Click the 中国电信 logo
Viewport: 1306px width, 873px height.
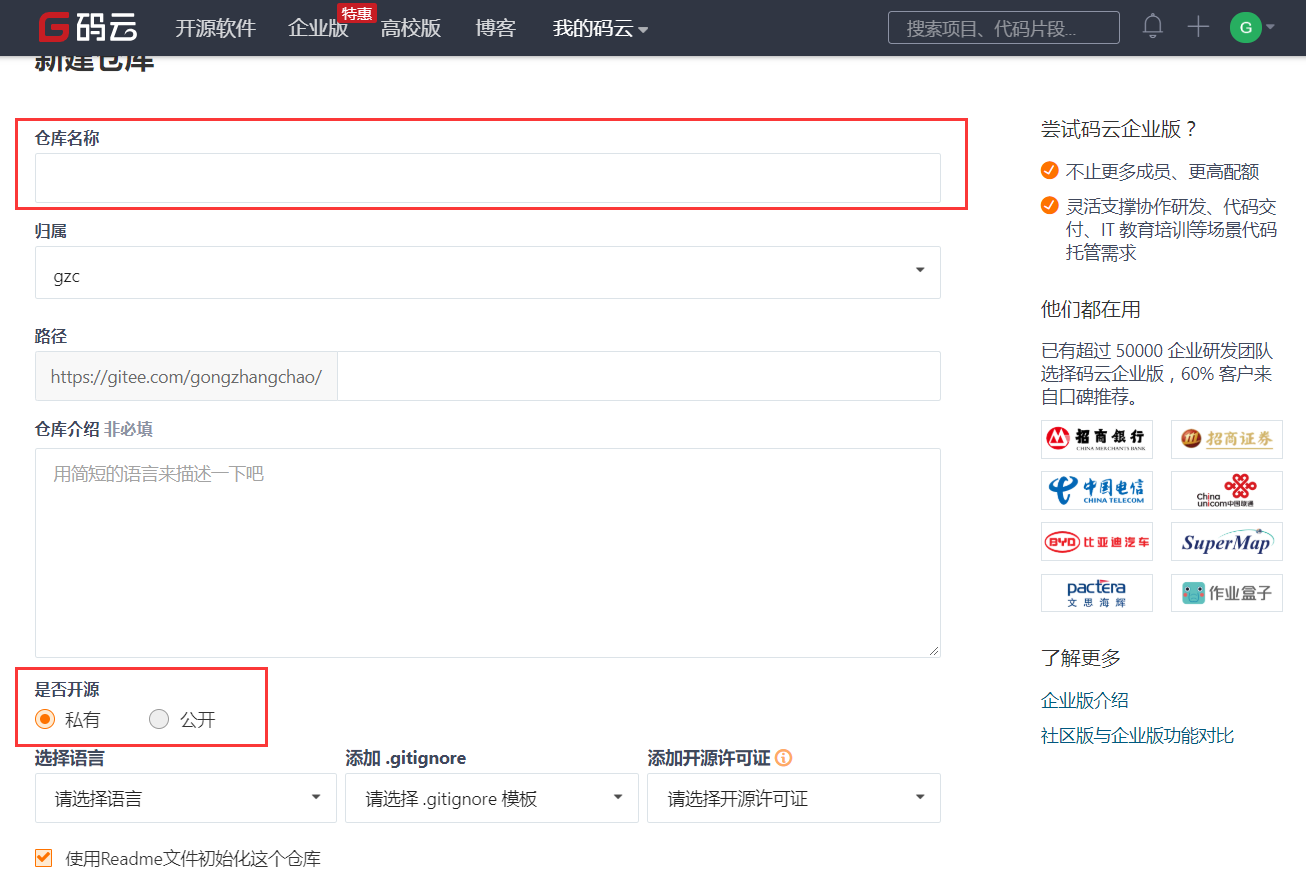(x=1096, y=490)
